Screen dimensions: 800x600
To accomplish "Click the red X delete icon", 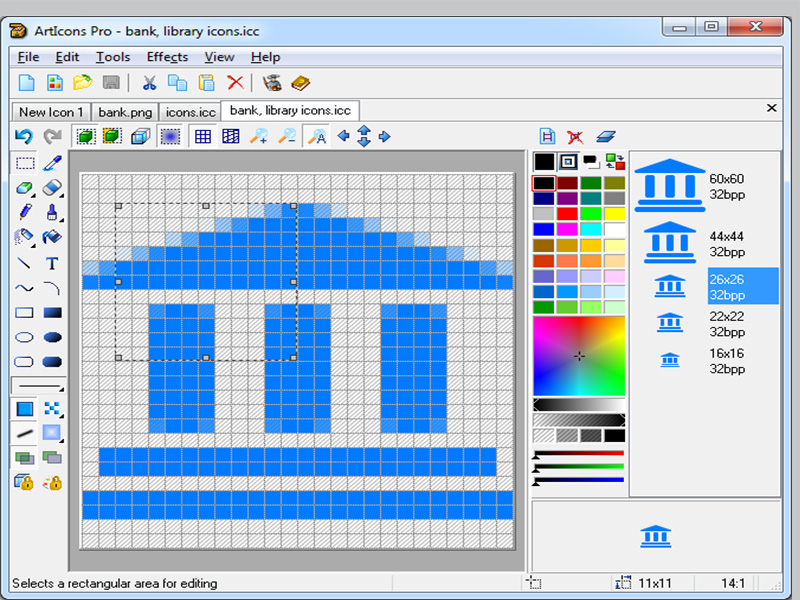I will [x=235, y=83].
